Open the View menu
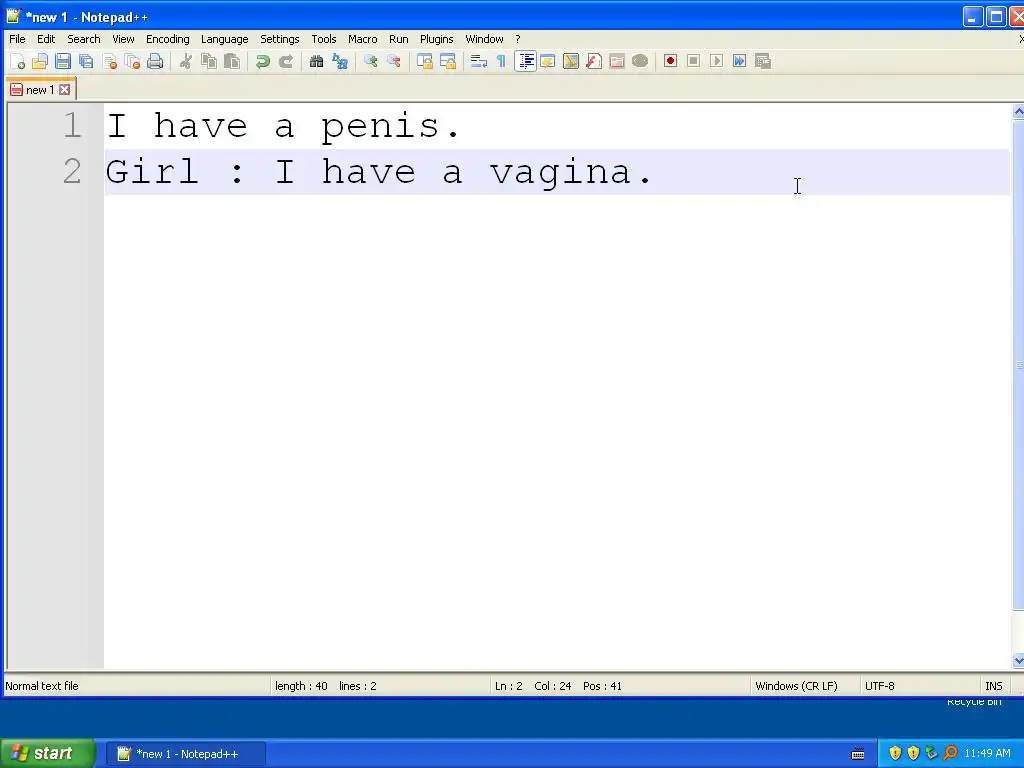Viewport: 1024px width, 768px height. (123, 39)
